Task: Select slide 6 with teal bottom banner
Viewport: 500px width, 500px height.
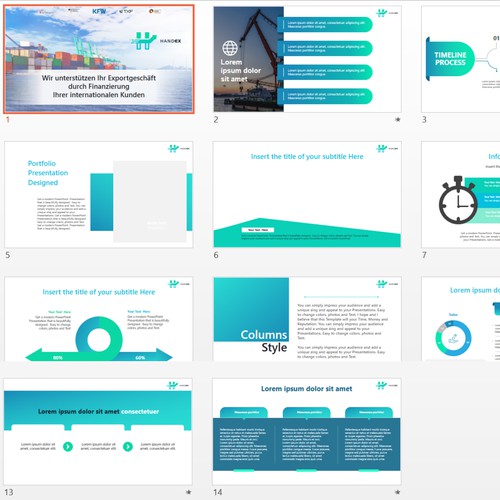Action: tap(307, 195)
